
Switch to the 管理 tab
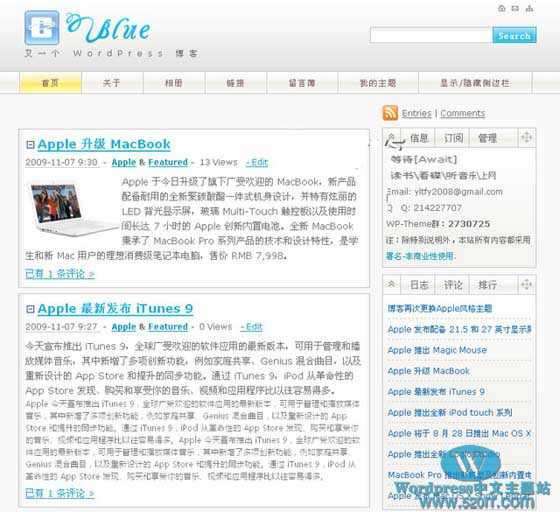click(487, 138)
